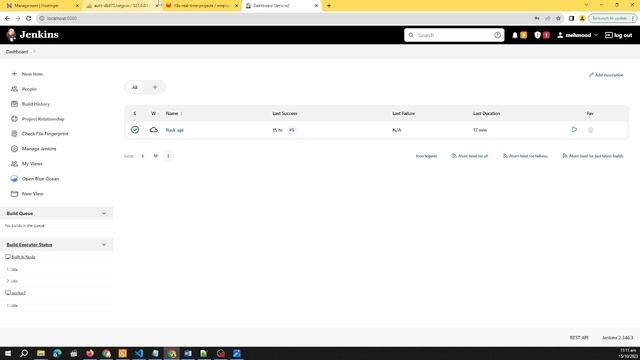The width and height of the screenshot is (640, 360).
Task: Add a new view with the plus tab
Action: coord(155,87)
